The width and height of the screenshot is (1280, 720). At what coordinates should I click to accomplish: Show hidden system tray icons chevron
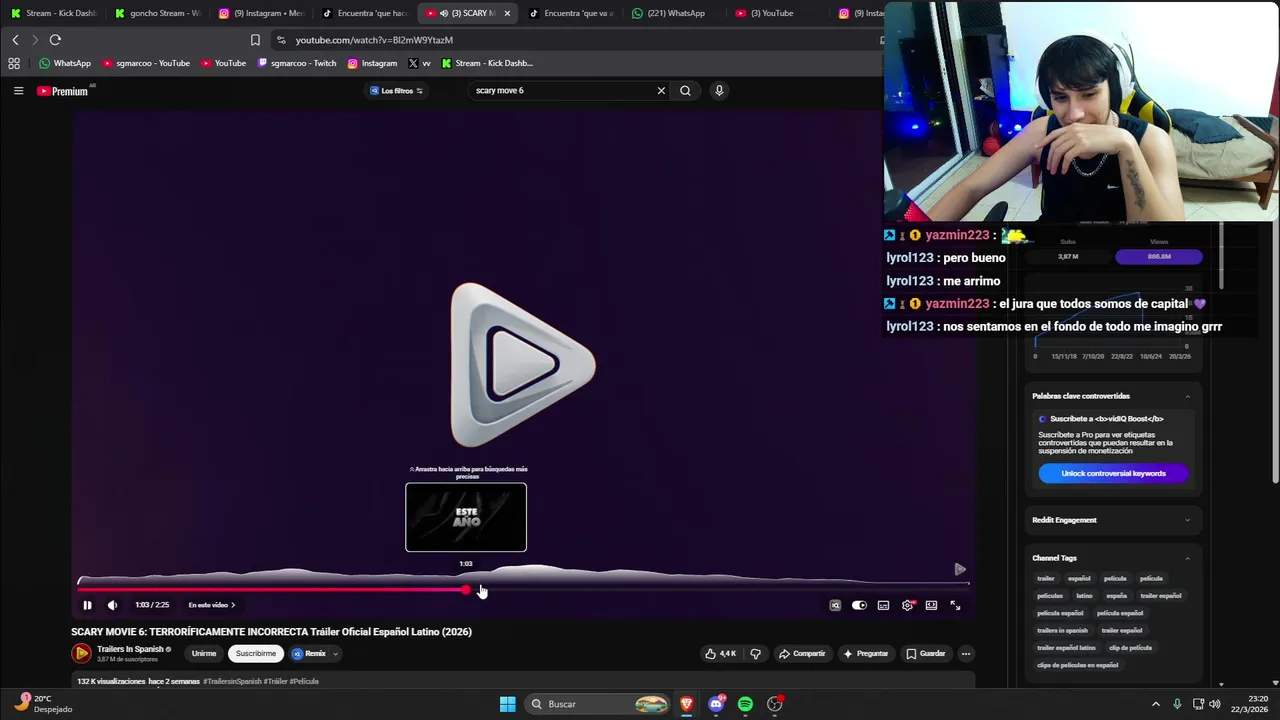(1156, 704)
